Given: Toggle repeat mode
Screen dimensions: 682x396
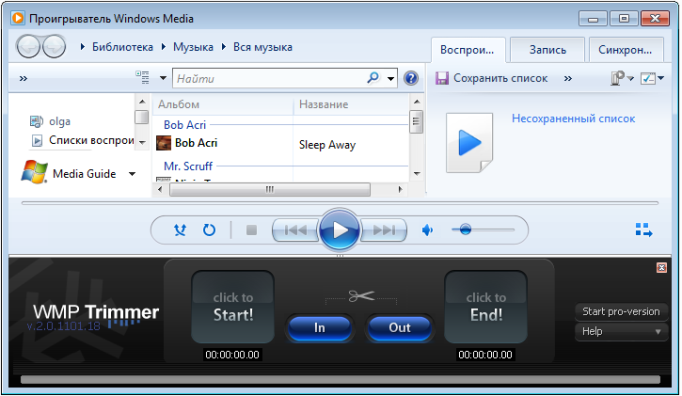Looking at the screenshot, I should pyautogui.click(x=209, y=230).
